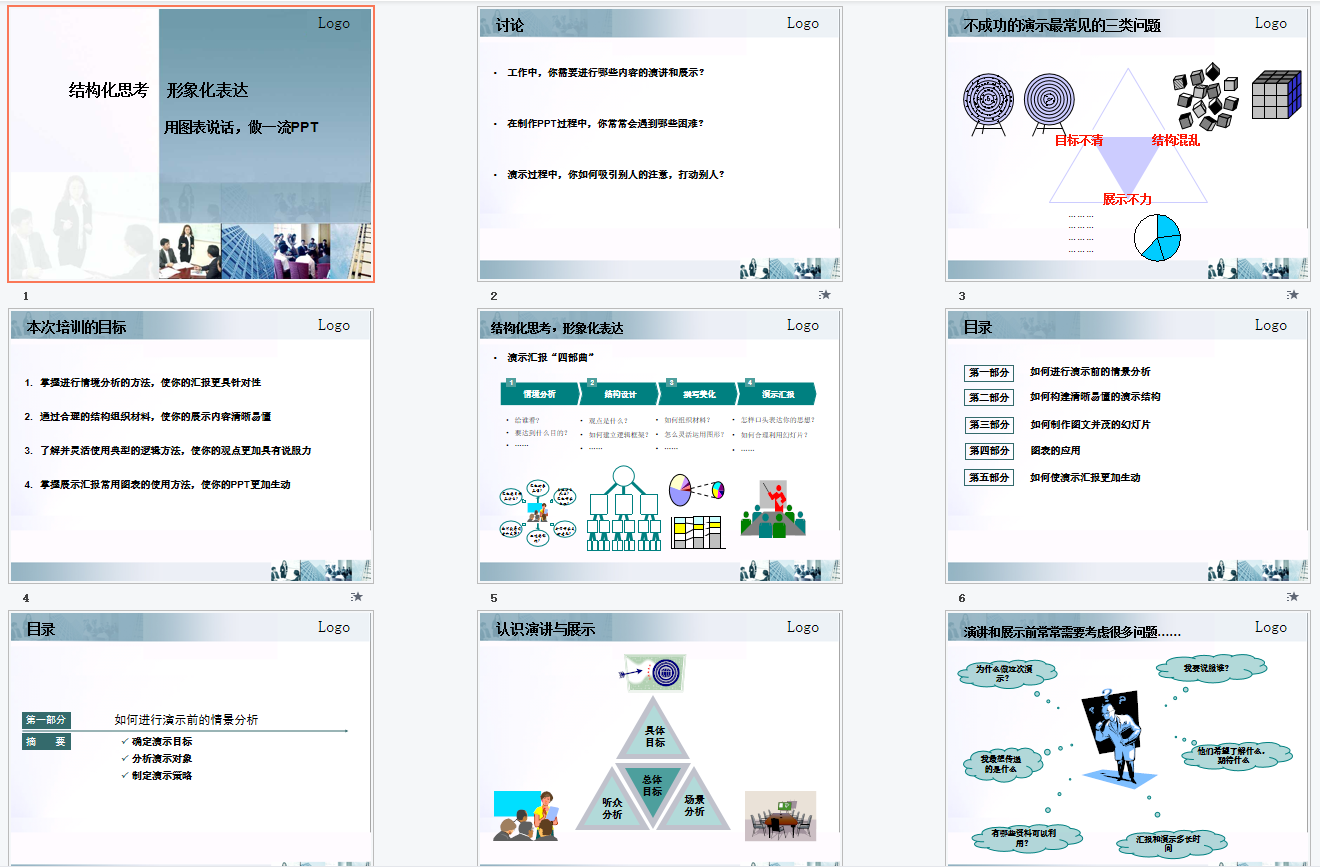Click the animation star icon under slide 3
Image resolution: width=1320 pixels, height=867 pixels.
click(1293, 295)
